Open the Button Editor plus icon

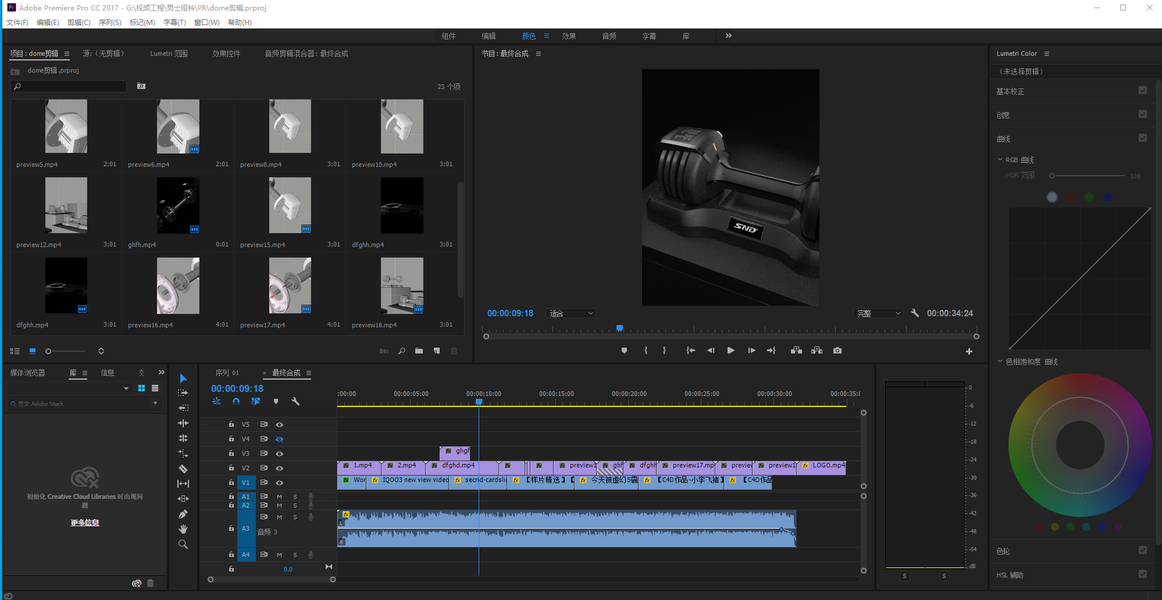(969, 351)
